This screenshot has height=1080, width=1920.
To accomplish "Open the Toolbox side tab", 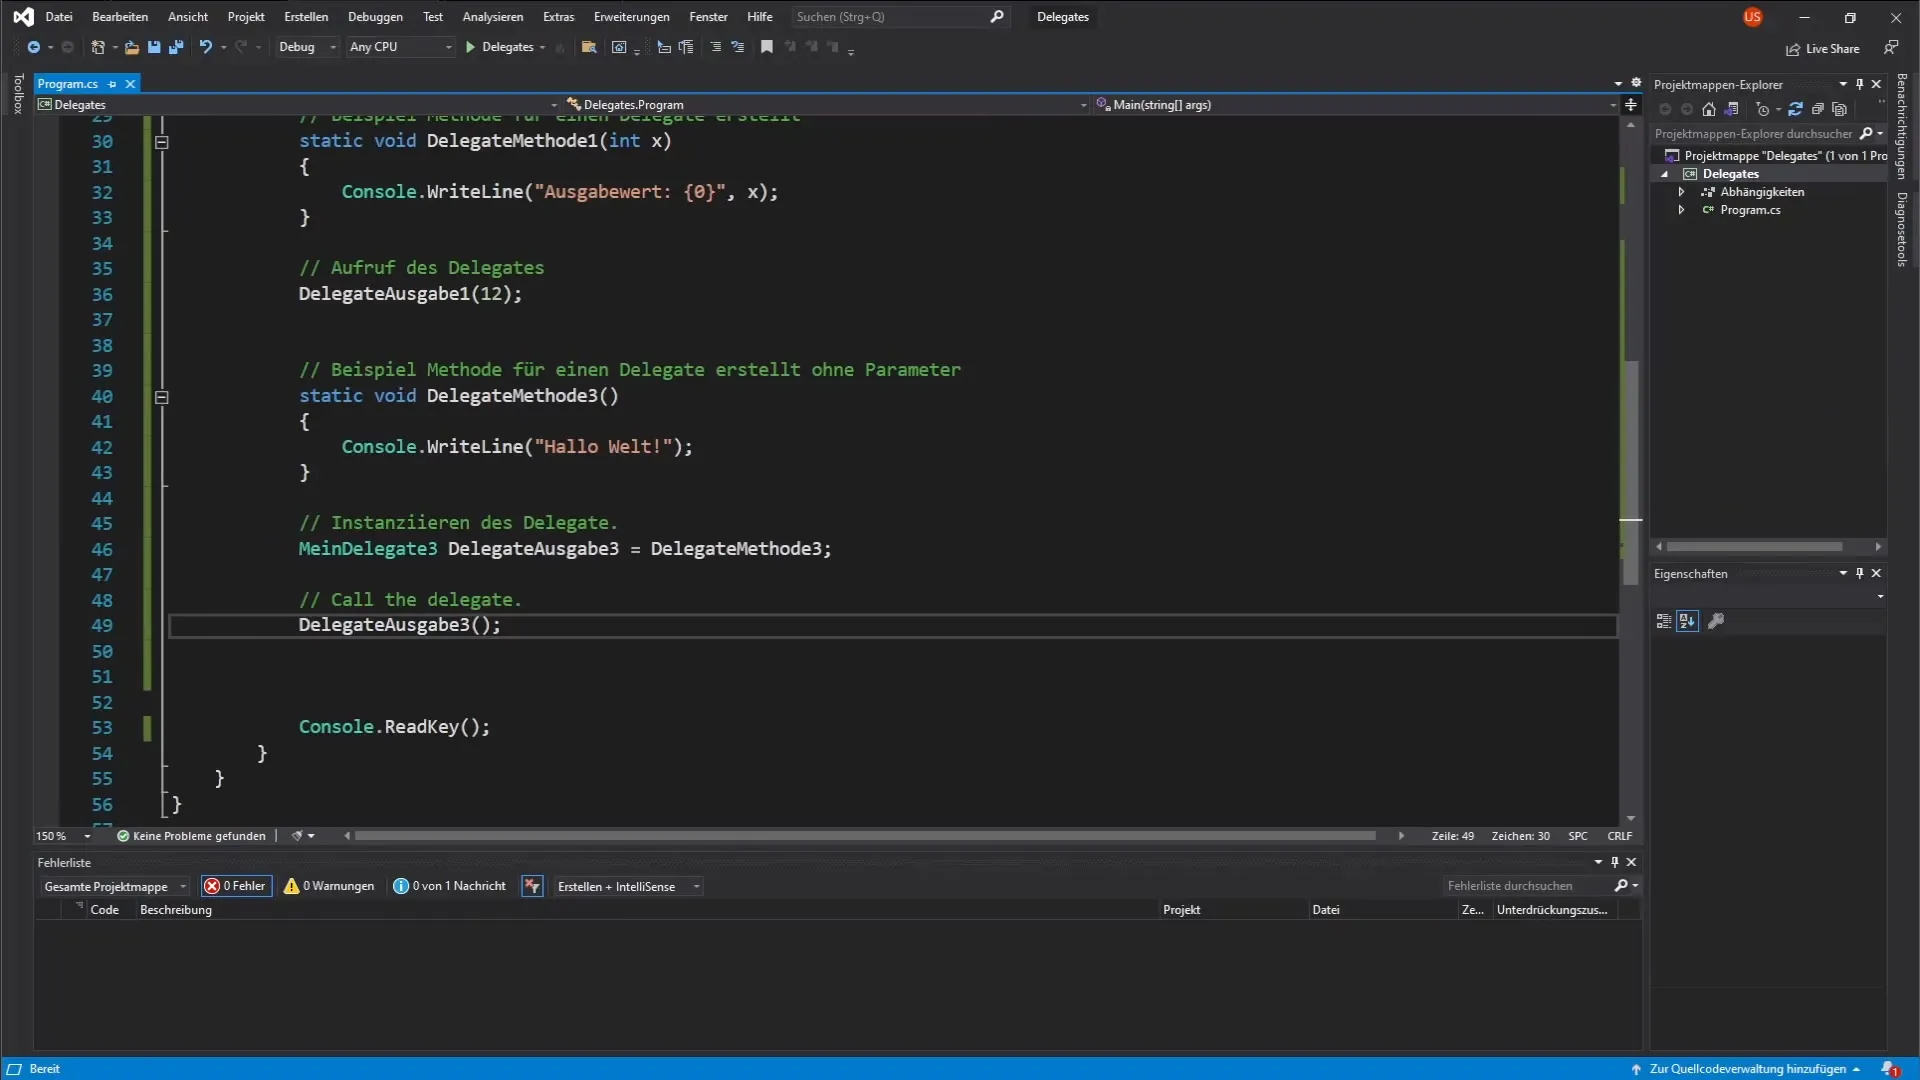I will [x=18, y=94].
